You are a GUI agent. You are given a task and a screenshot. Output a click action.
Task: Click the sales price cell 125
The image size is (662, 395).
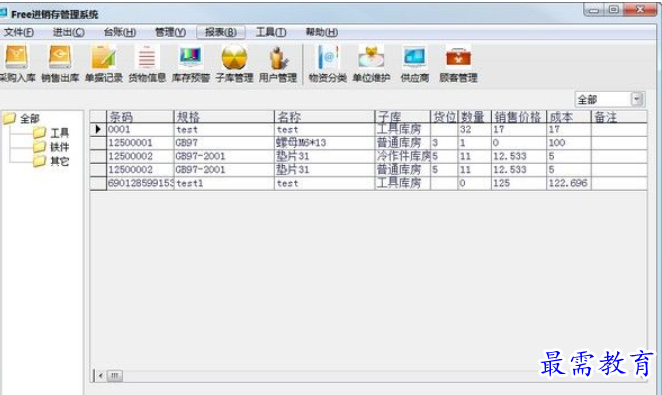519,184
